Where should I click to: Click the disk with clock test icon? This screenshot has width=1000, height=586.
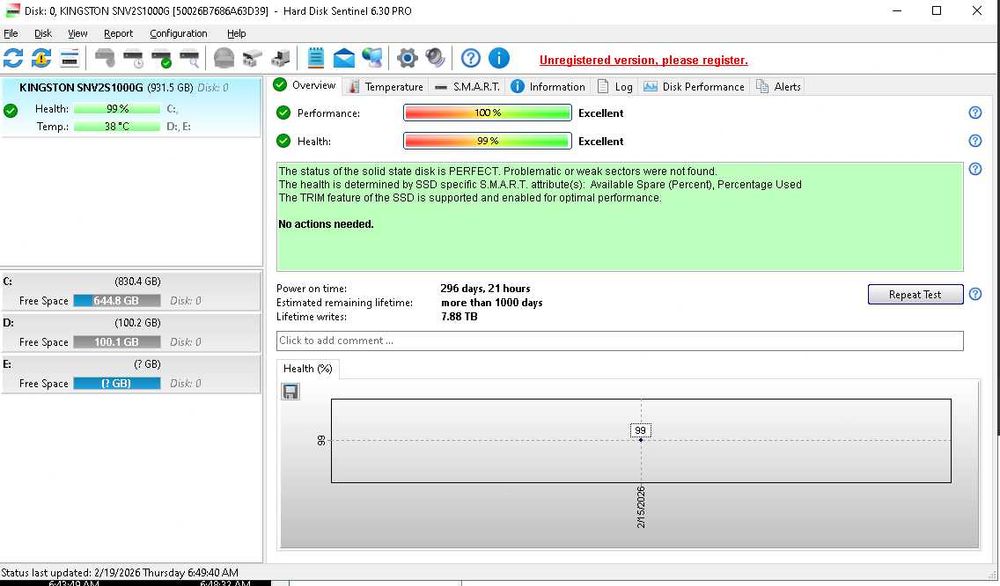(133, 59)
